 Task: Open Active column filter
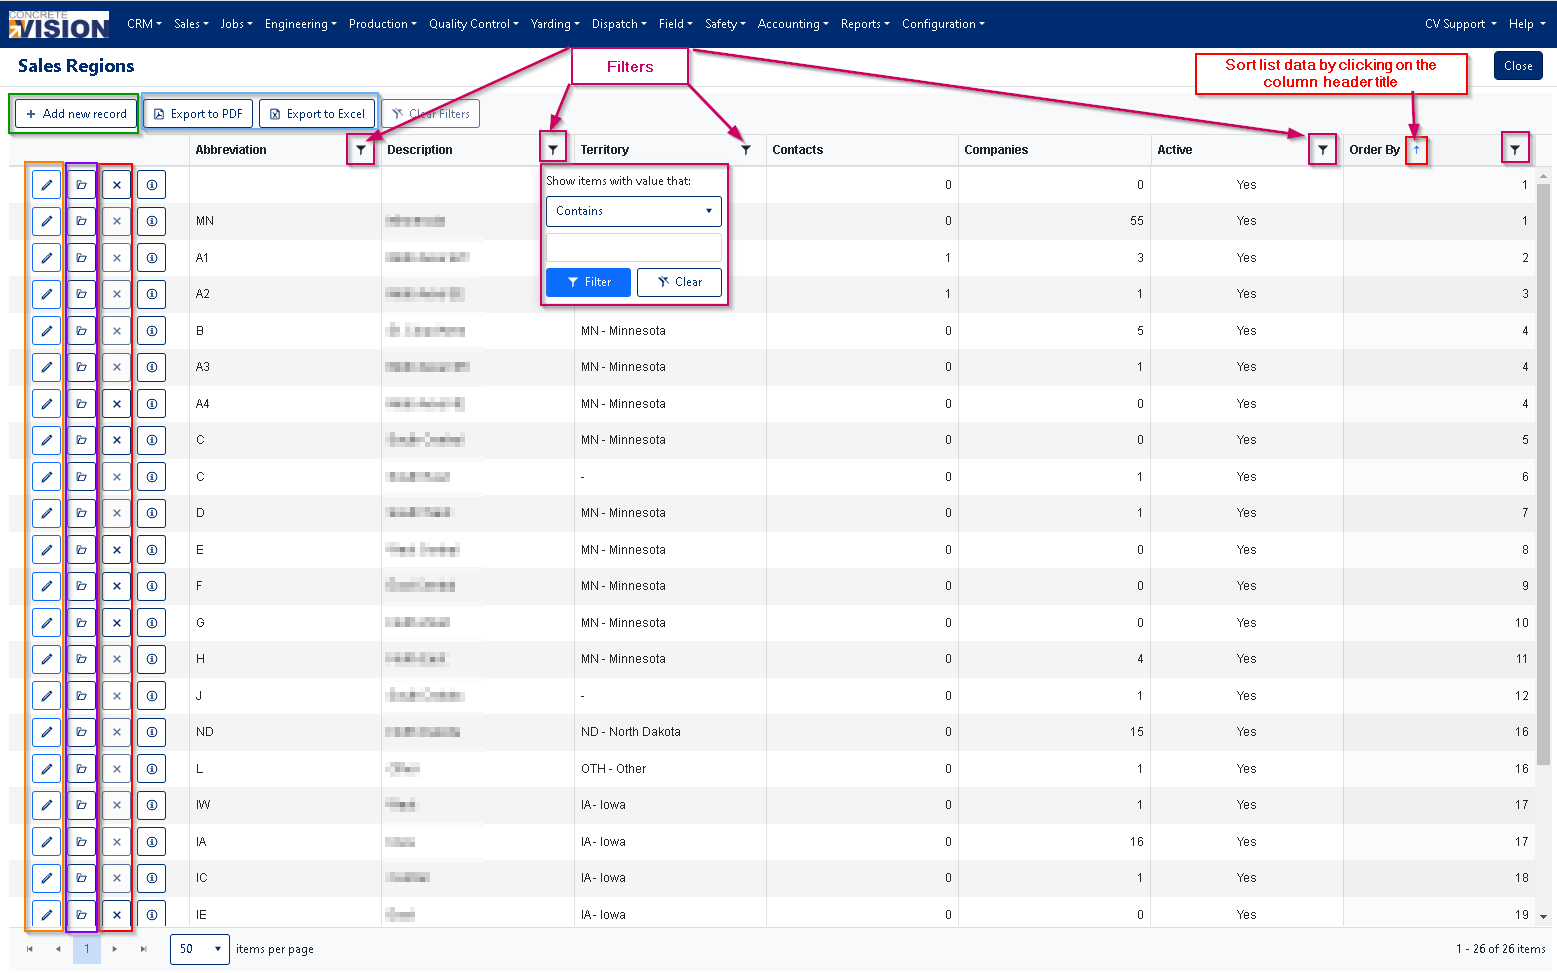click(1323, 150)
